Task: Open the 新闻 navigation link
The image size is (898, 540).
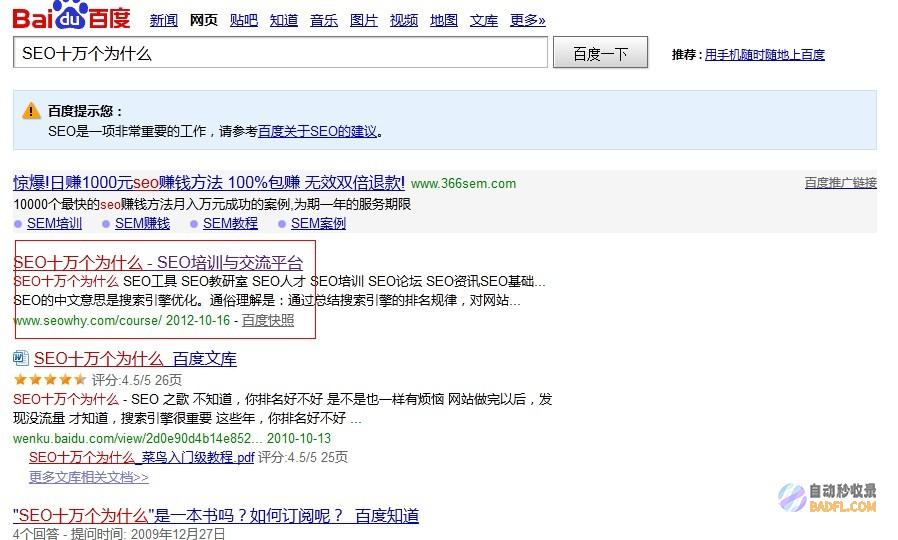Action: coord(164,20)
